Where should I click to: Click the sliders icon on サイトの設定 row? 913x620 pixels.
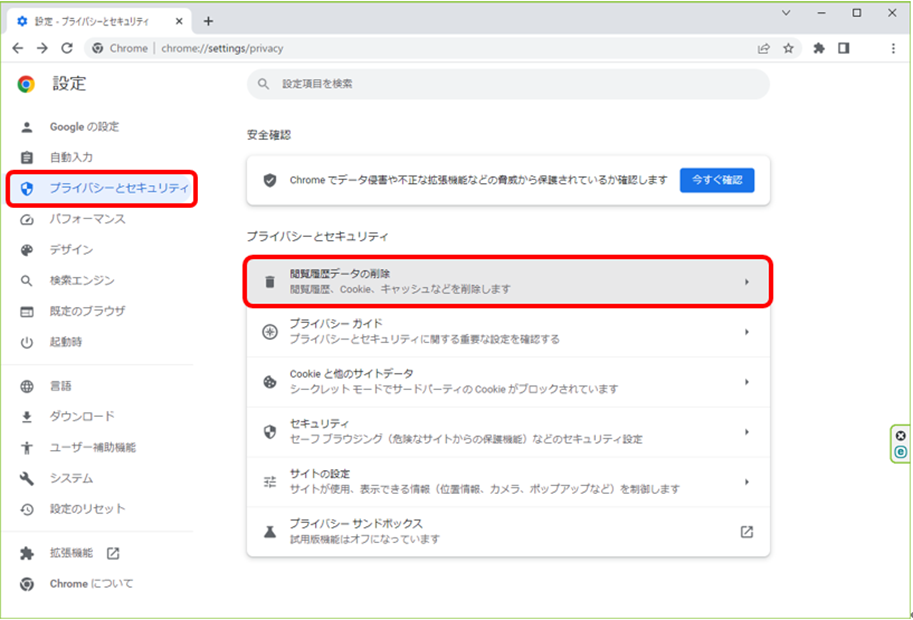(x=270, y=482)
